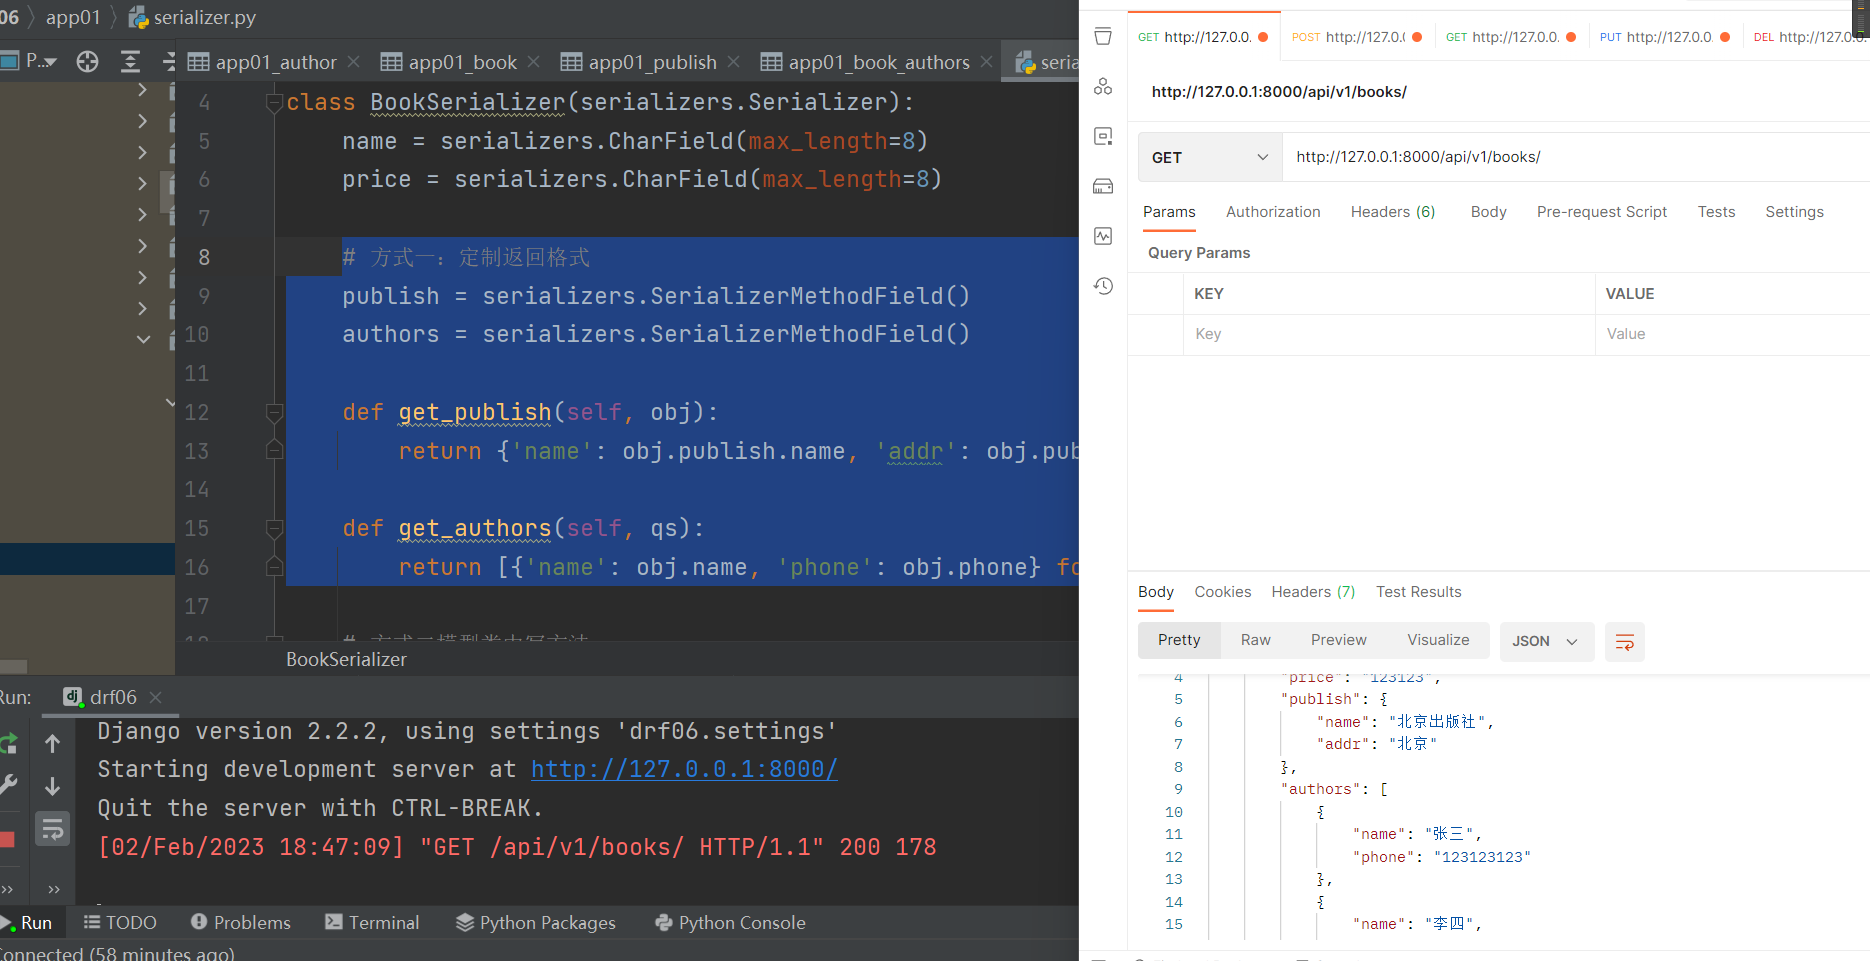This screenshot has height=961, width=1870.
Task: Open the Python Console tool window
Action: [730, 923]
